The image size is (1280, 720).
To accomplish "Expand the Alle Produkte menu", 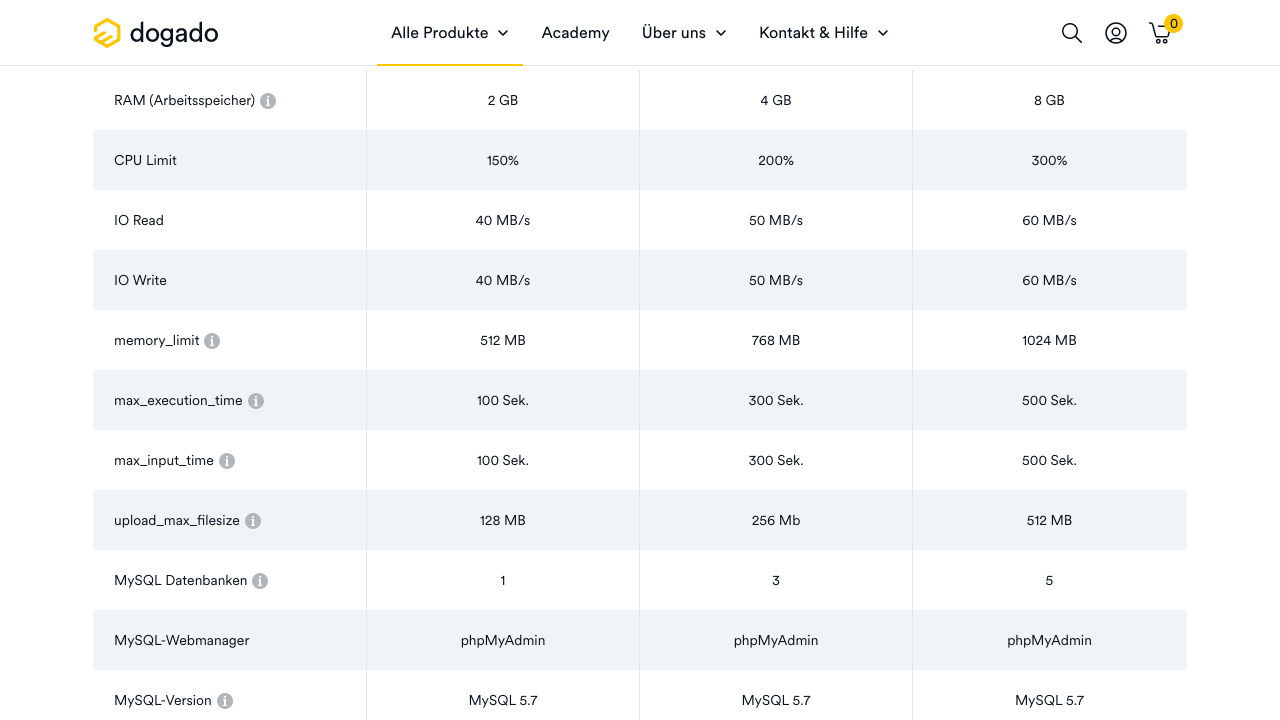I will click(x=450, y=33).
